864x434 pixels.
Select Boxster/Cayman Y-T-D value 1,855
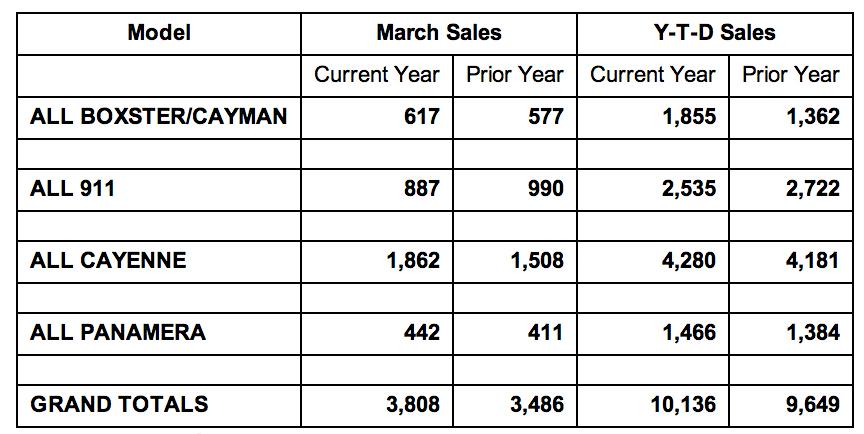pos(687,117)
